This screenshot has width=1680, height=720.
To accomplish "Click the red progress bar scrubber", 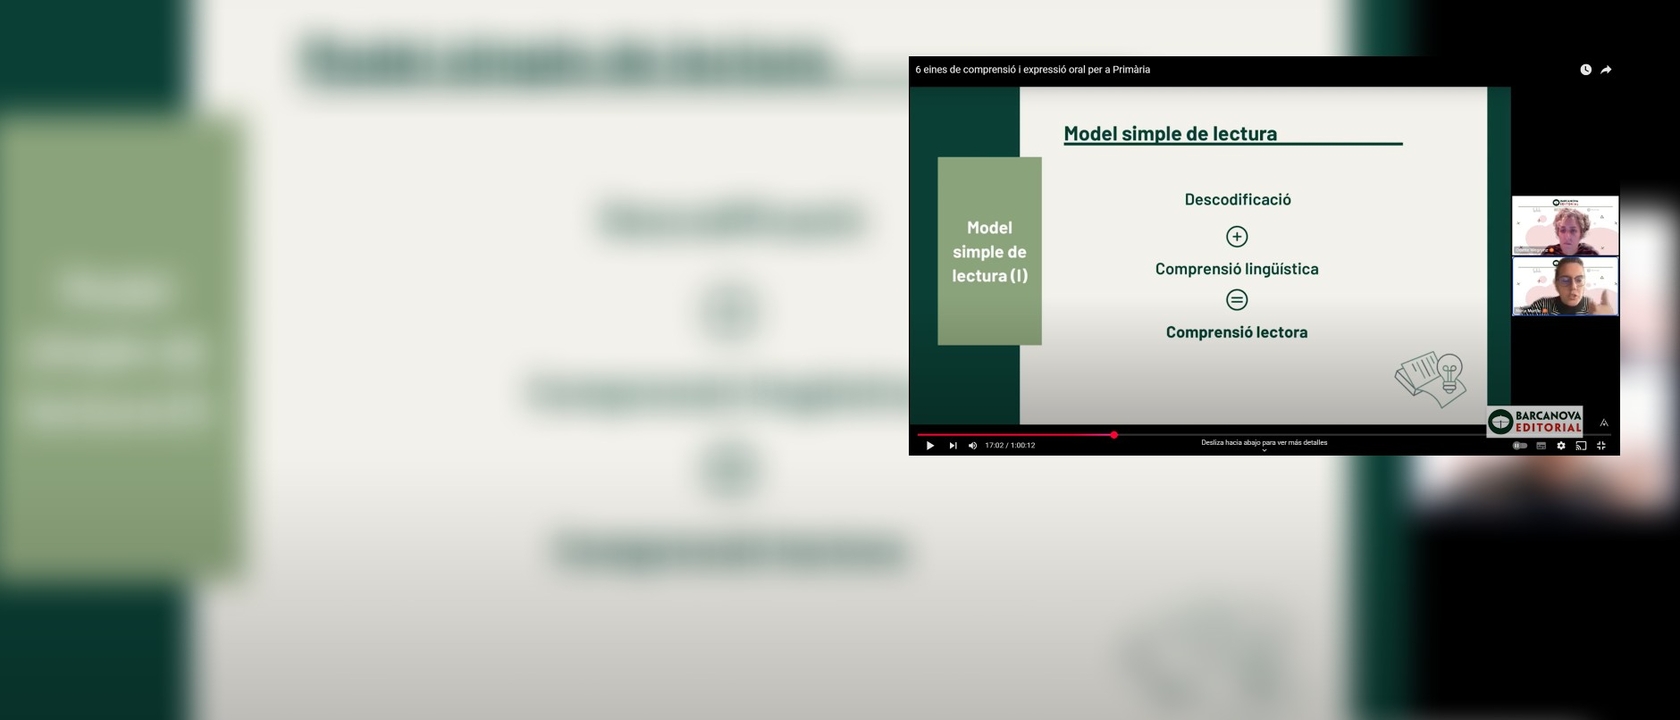I will (x=1114, y=435).
